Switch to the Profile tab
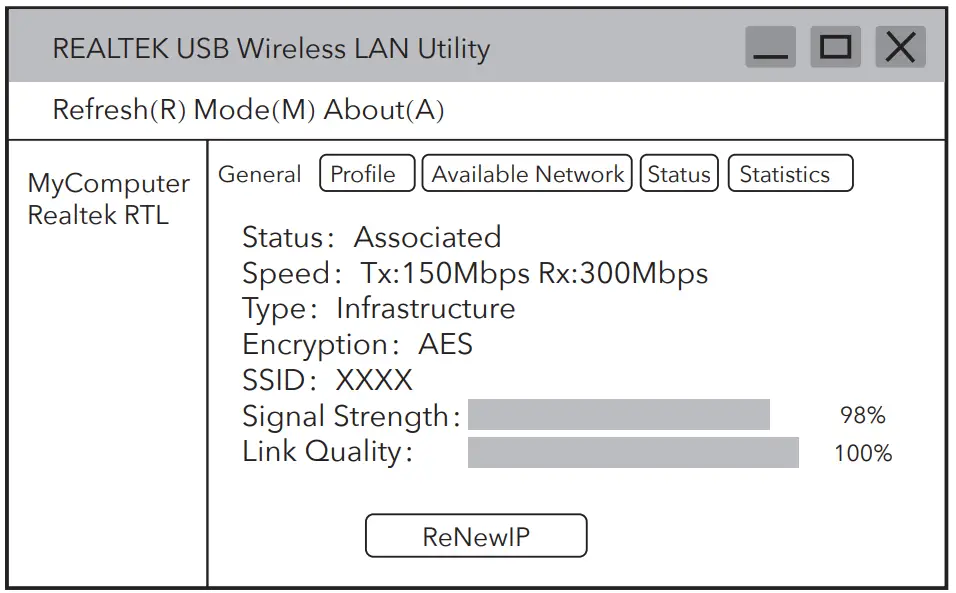 pyautogui.click(x=367, y=173)
